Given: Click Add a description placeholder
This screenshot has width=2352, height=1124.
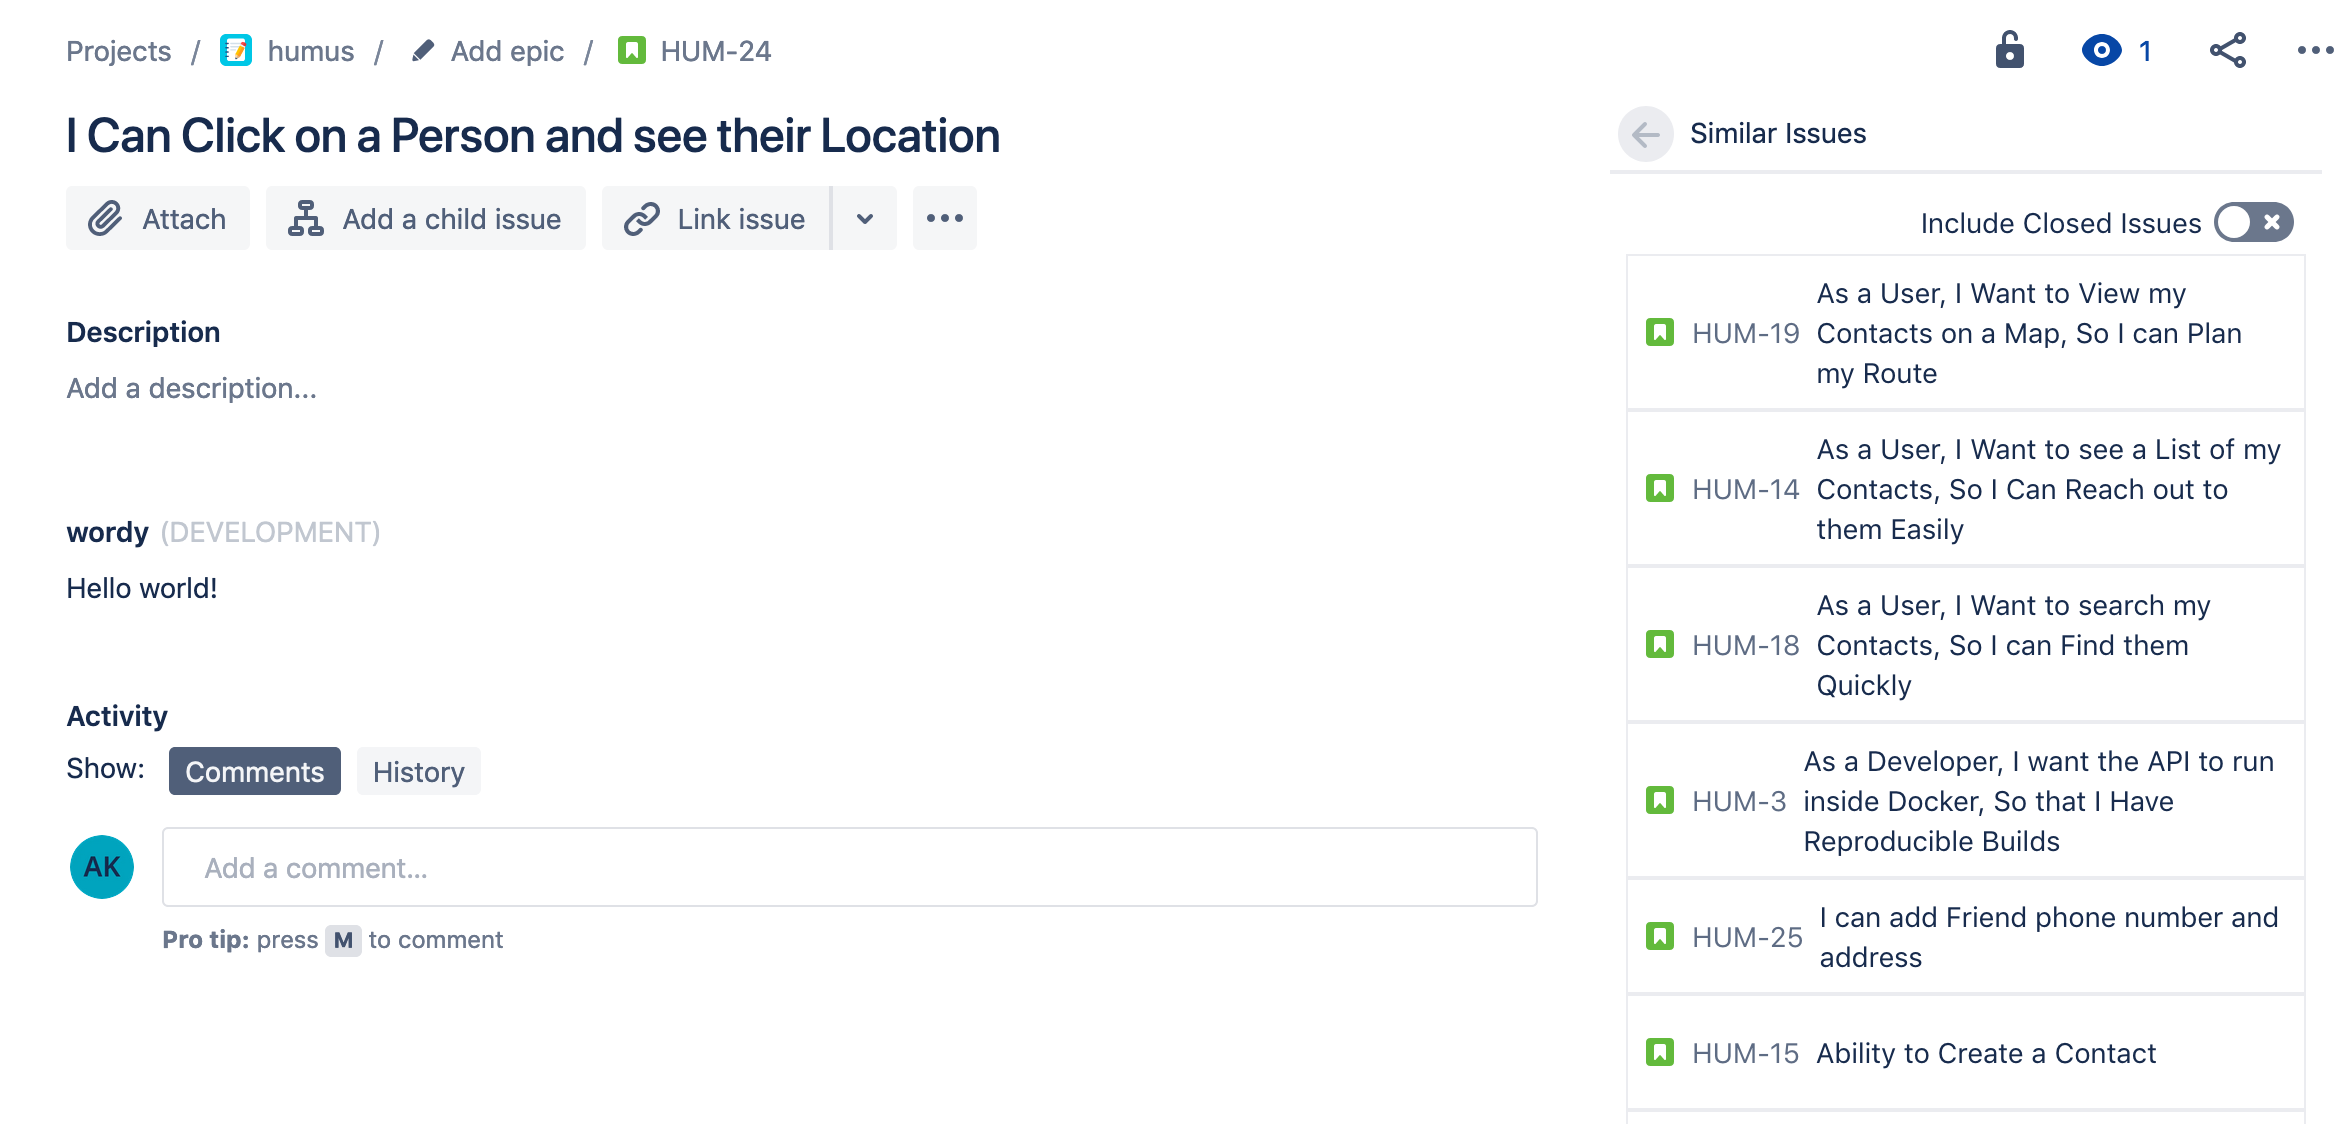Looking at the screenshot, I should pos(192,388).
